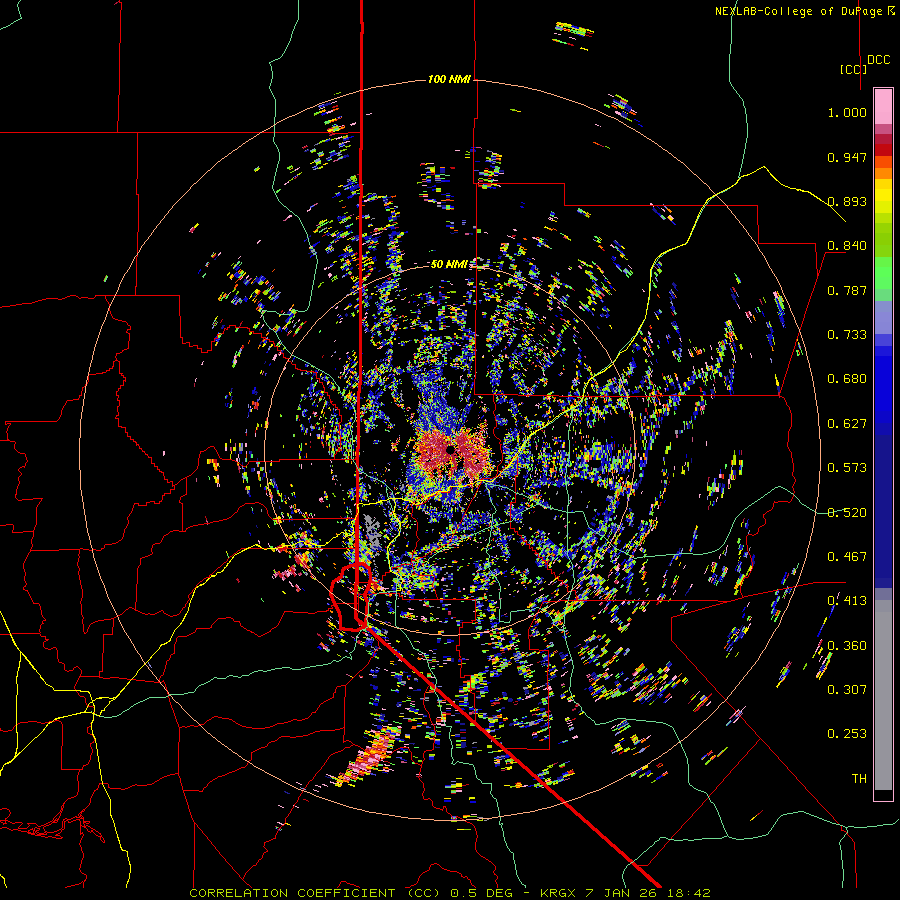Image resolution: width=900 pixels, height=900 pixels.
Task: Select the 0.360 scale value
Action: [x=847, y=646]
